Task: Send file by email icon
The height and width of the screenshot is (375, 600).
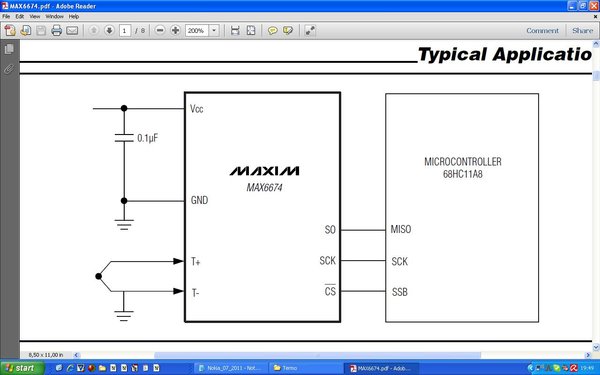Action: click(x=72, y=30)
